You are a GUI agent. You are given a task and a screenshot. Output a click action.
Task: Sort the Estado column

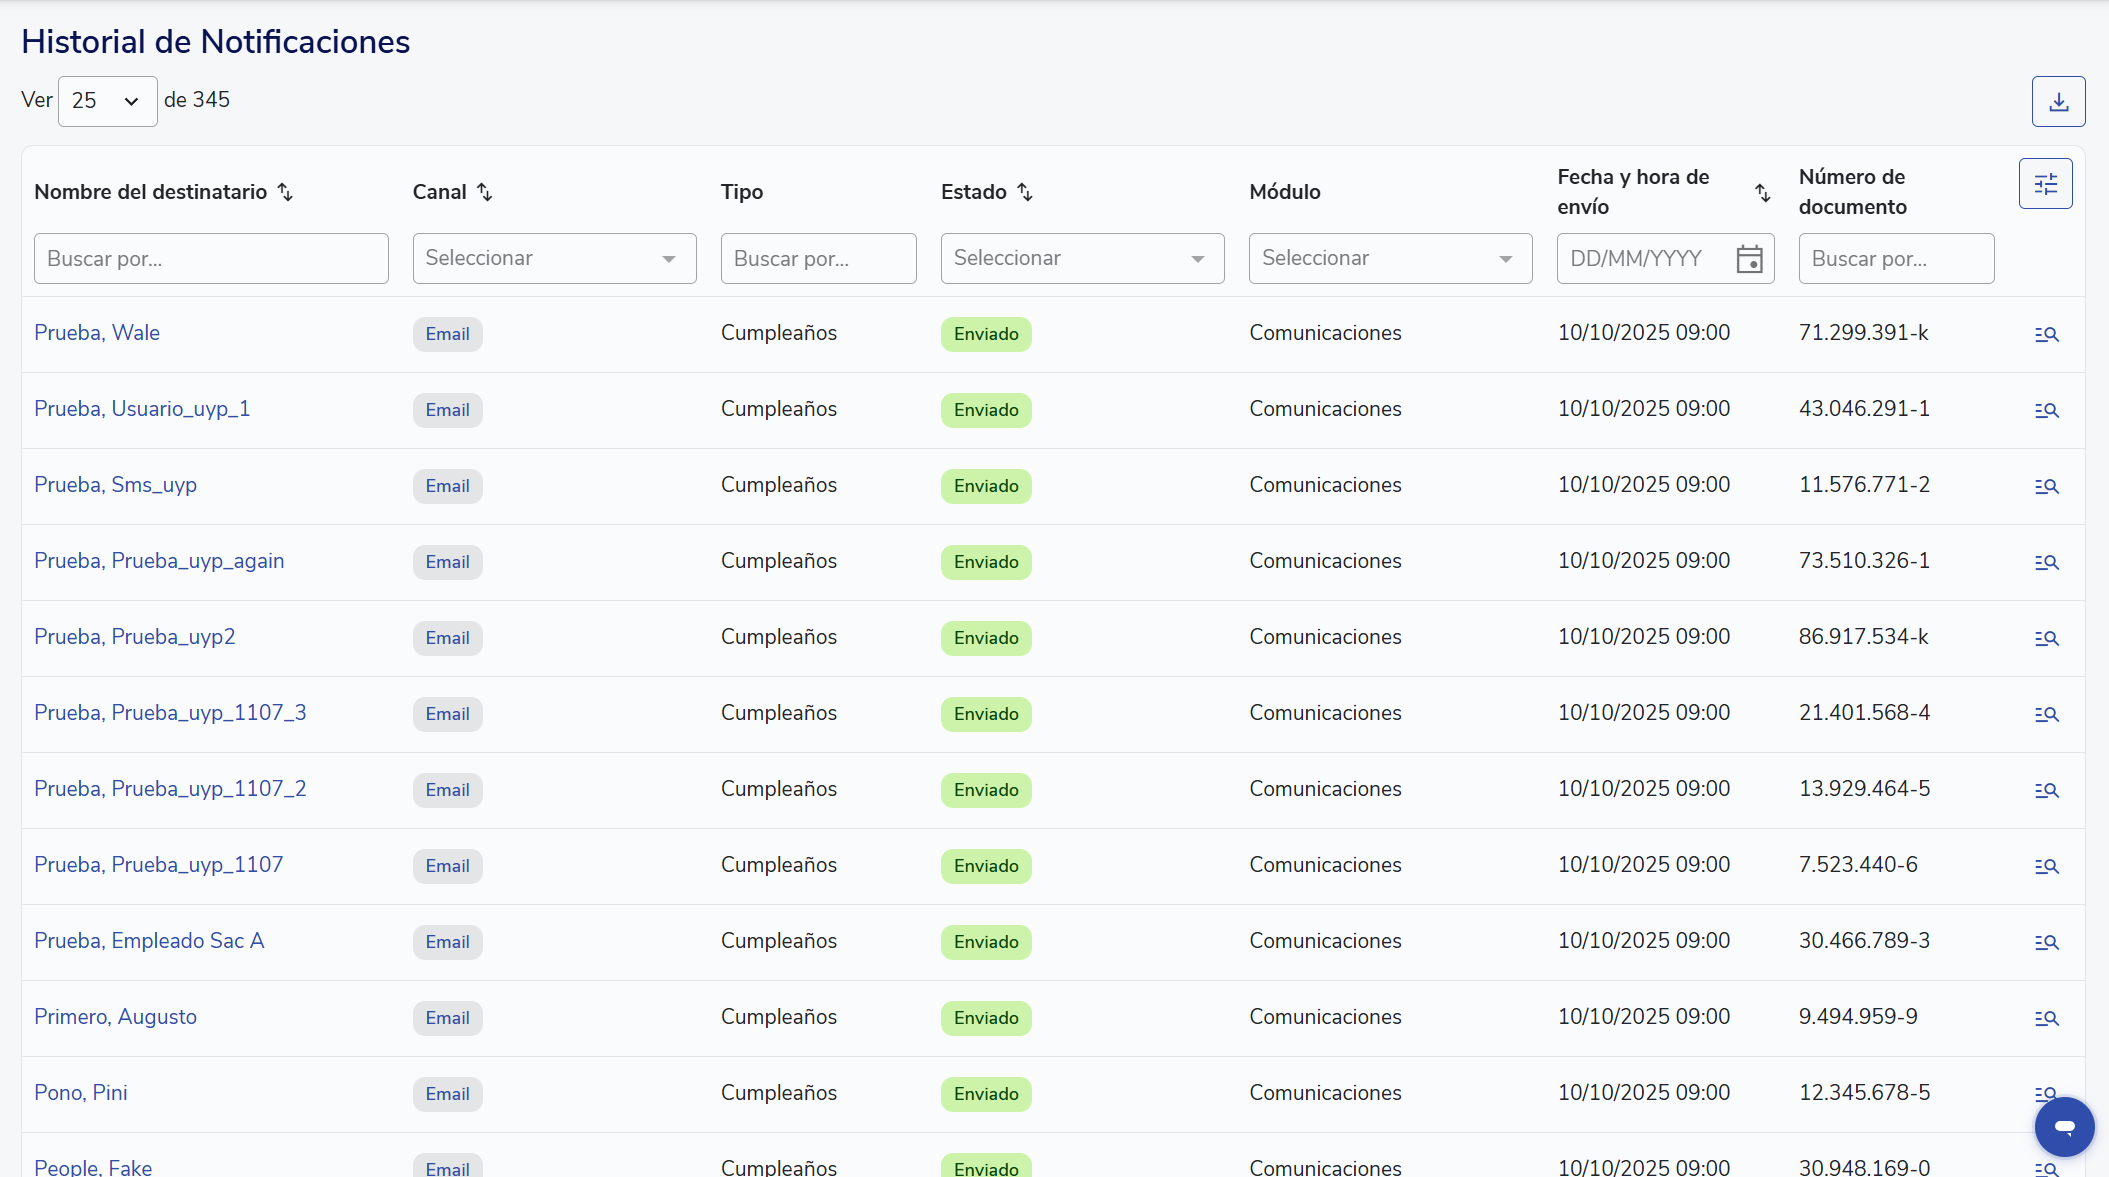point(1025,192)
